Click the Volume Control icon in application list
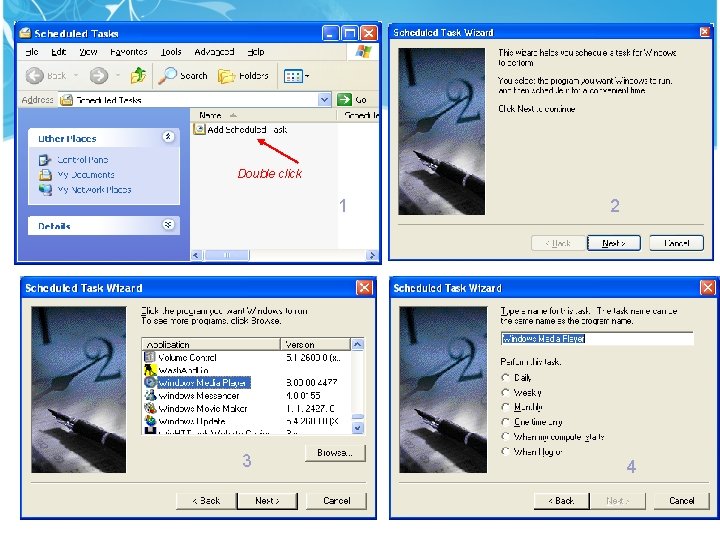 pyautogui.click(x=150, y=357)
